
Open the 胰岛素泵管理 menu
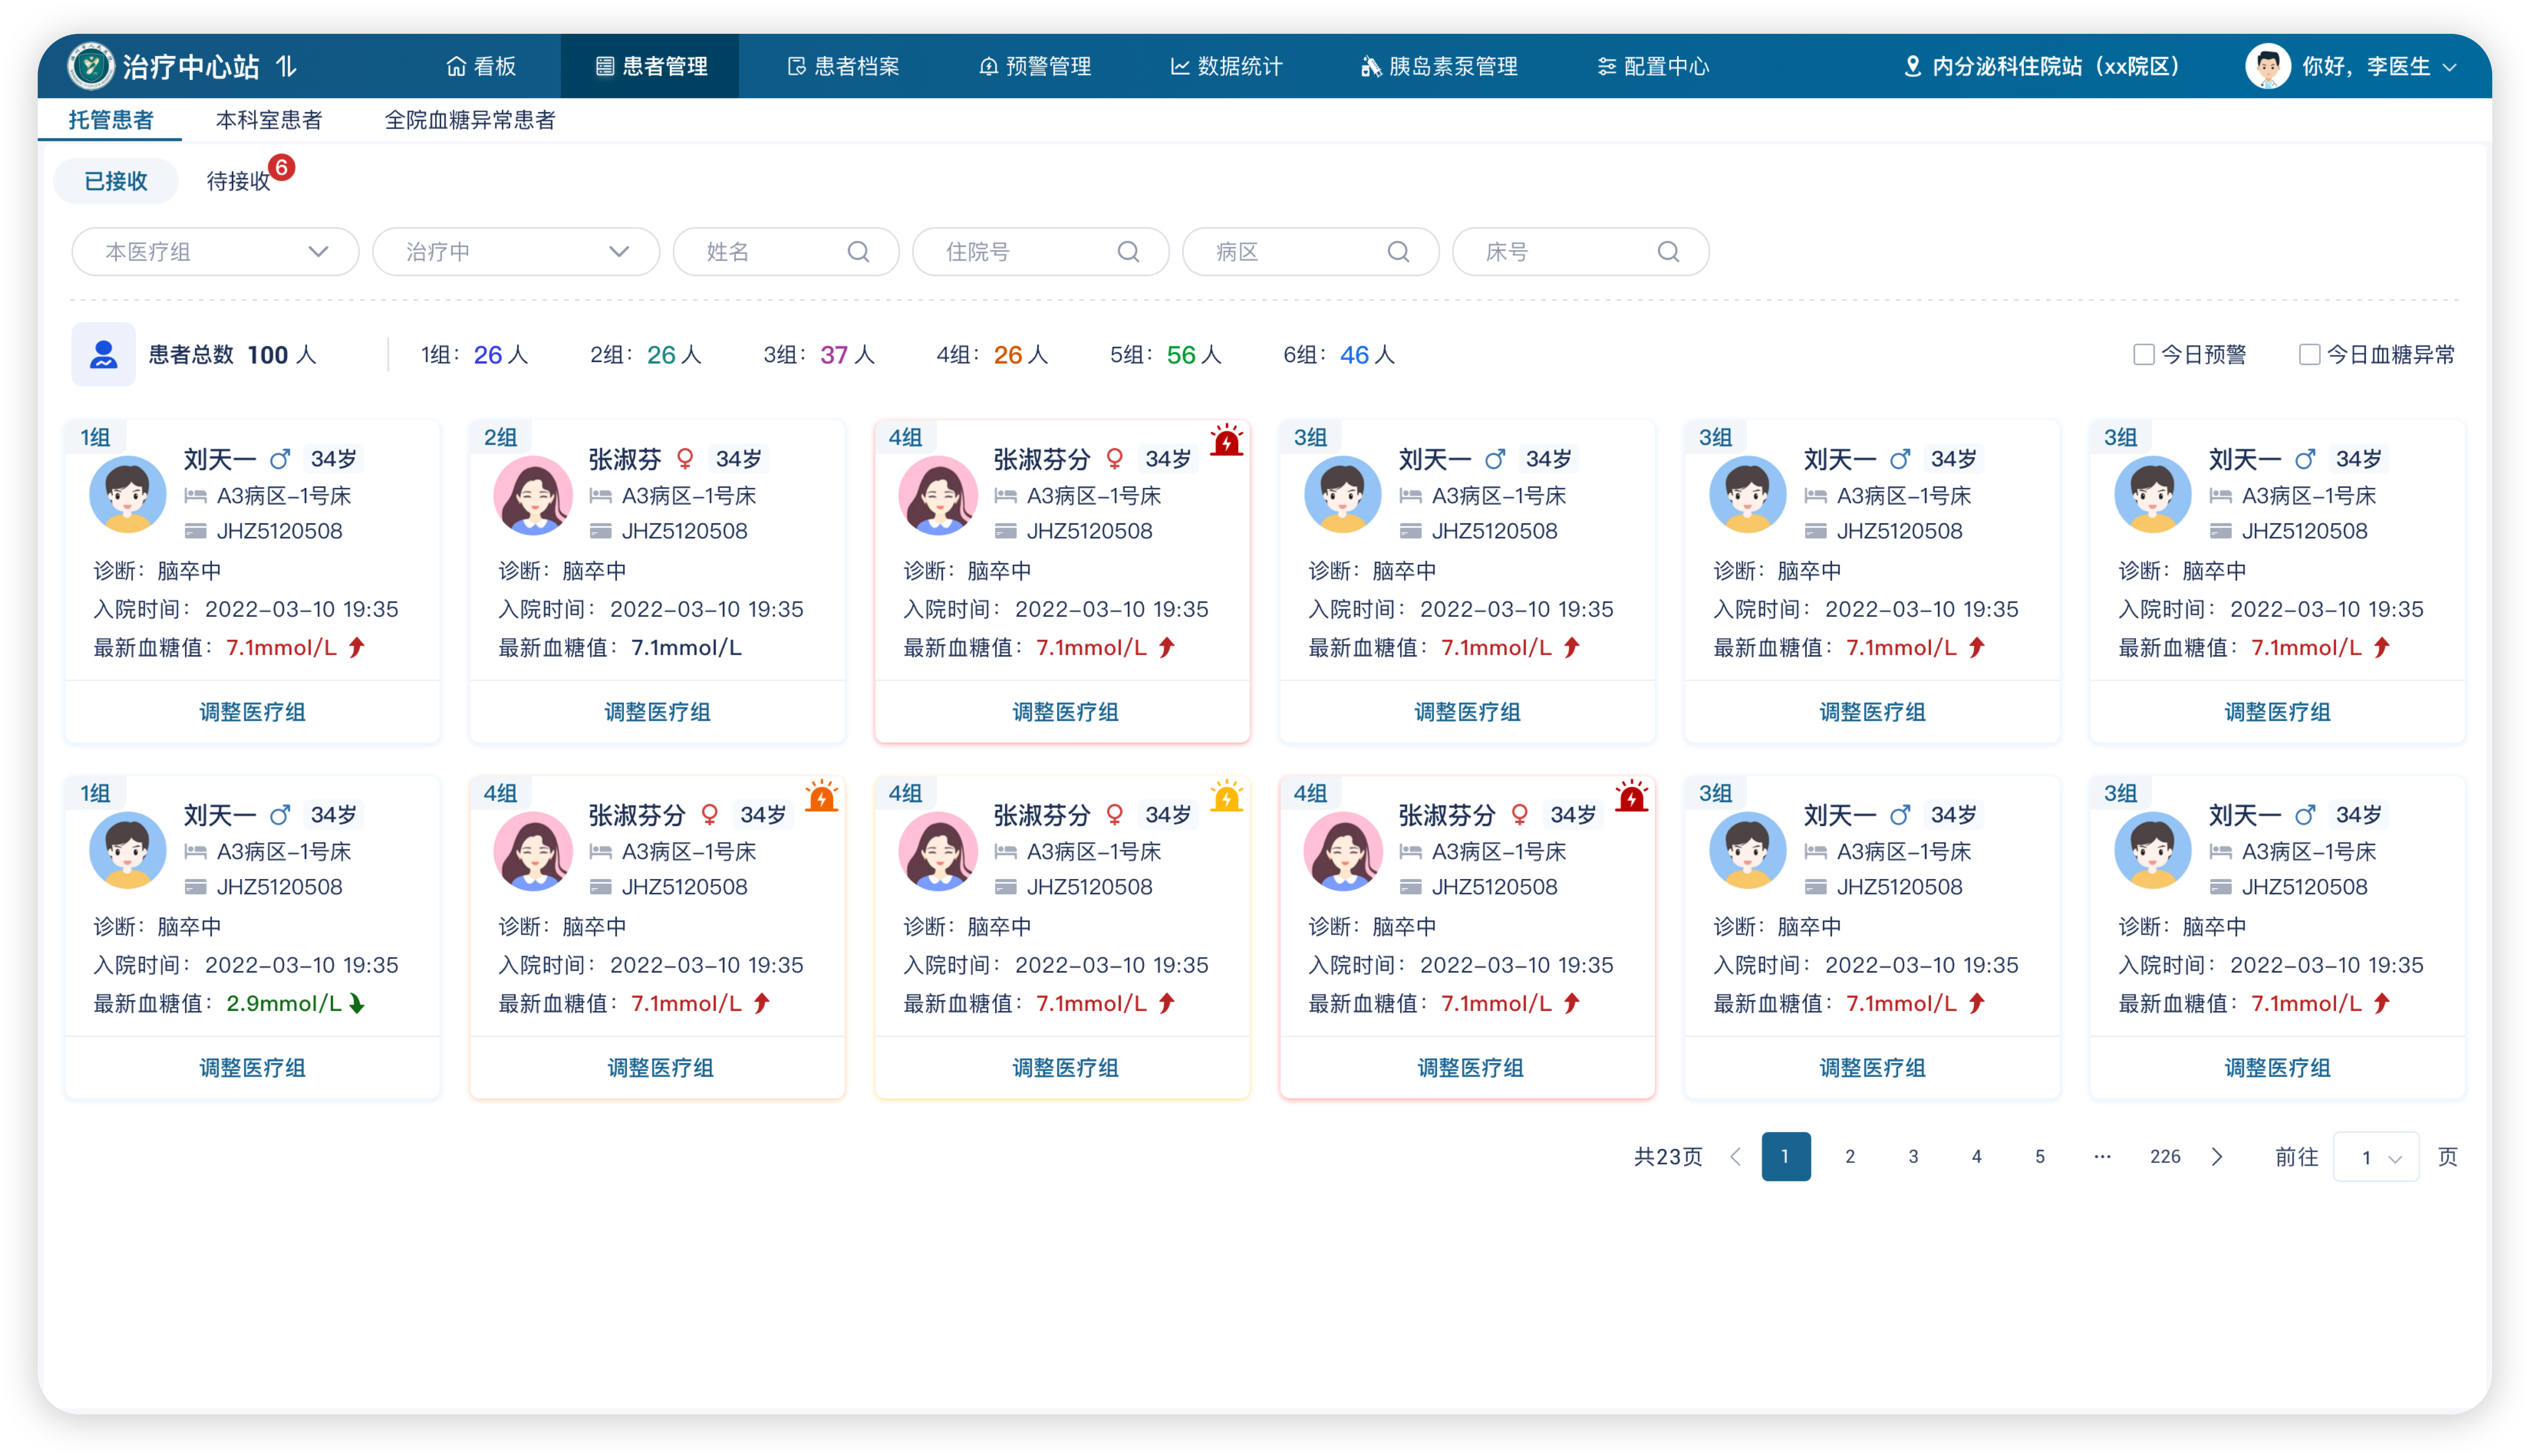click(x=1439, y=67)
